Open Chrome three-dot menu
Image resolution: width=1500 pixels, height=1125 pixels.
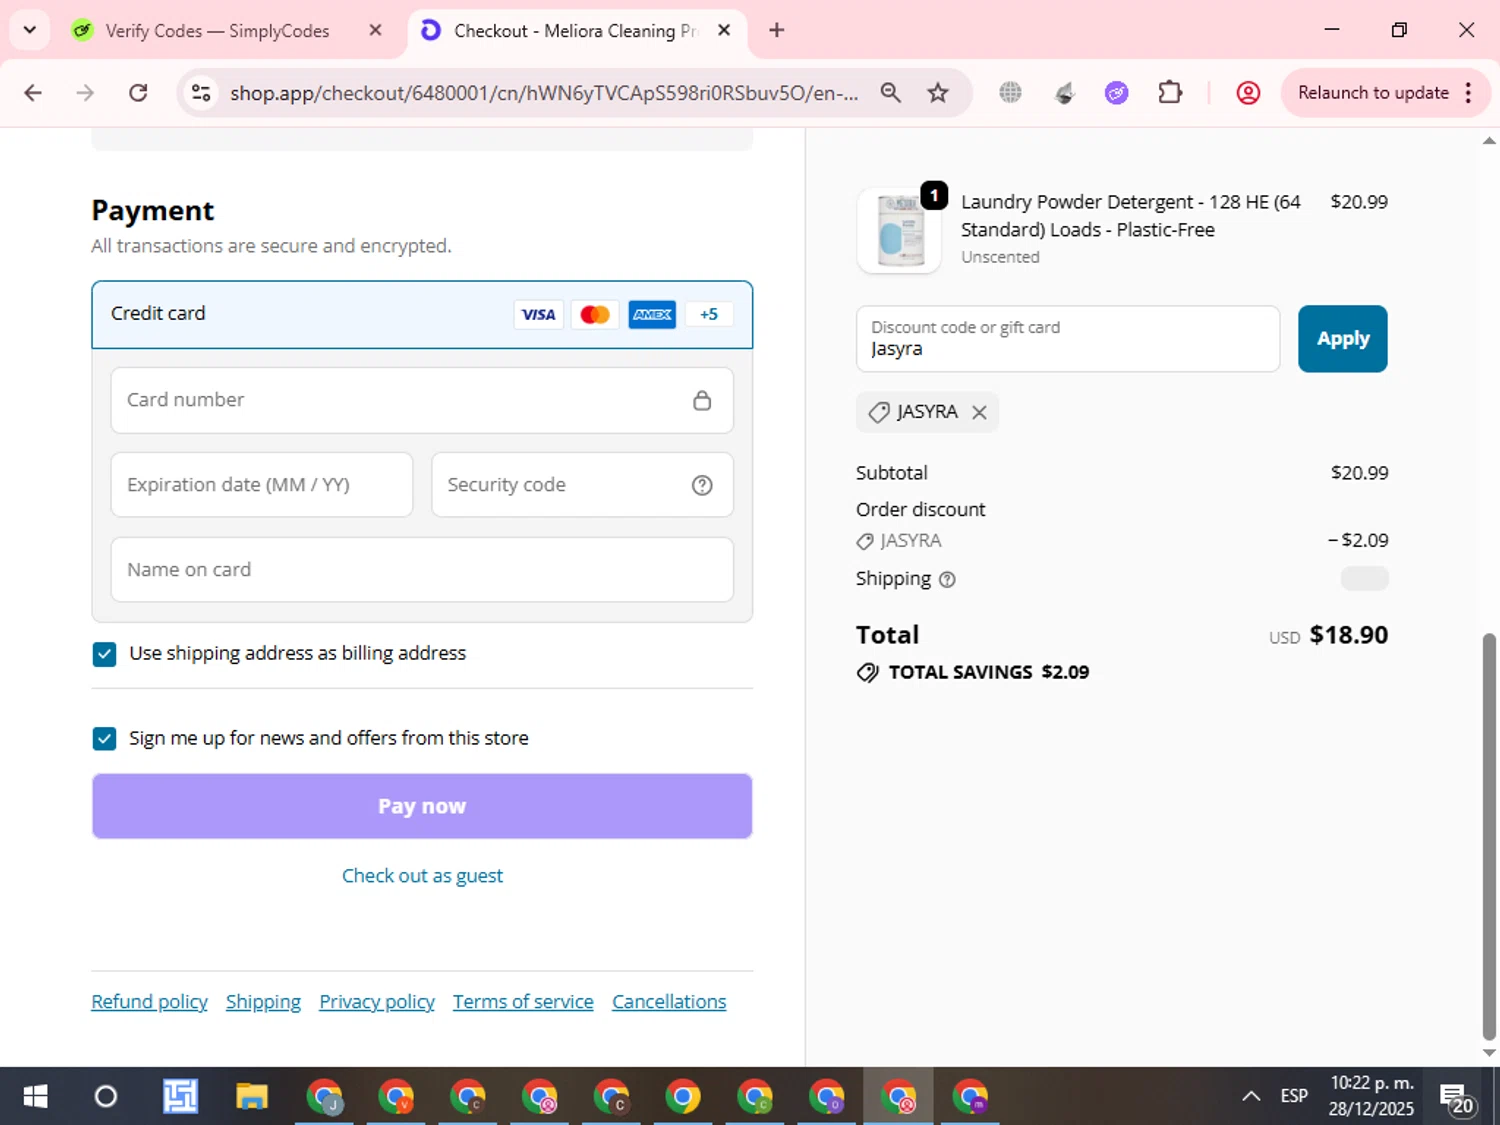(1468, 93)
